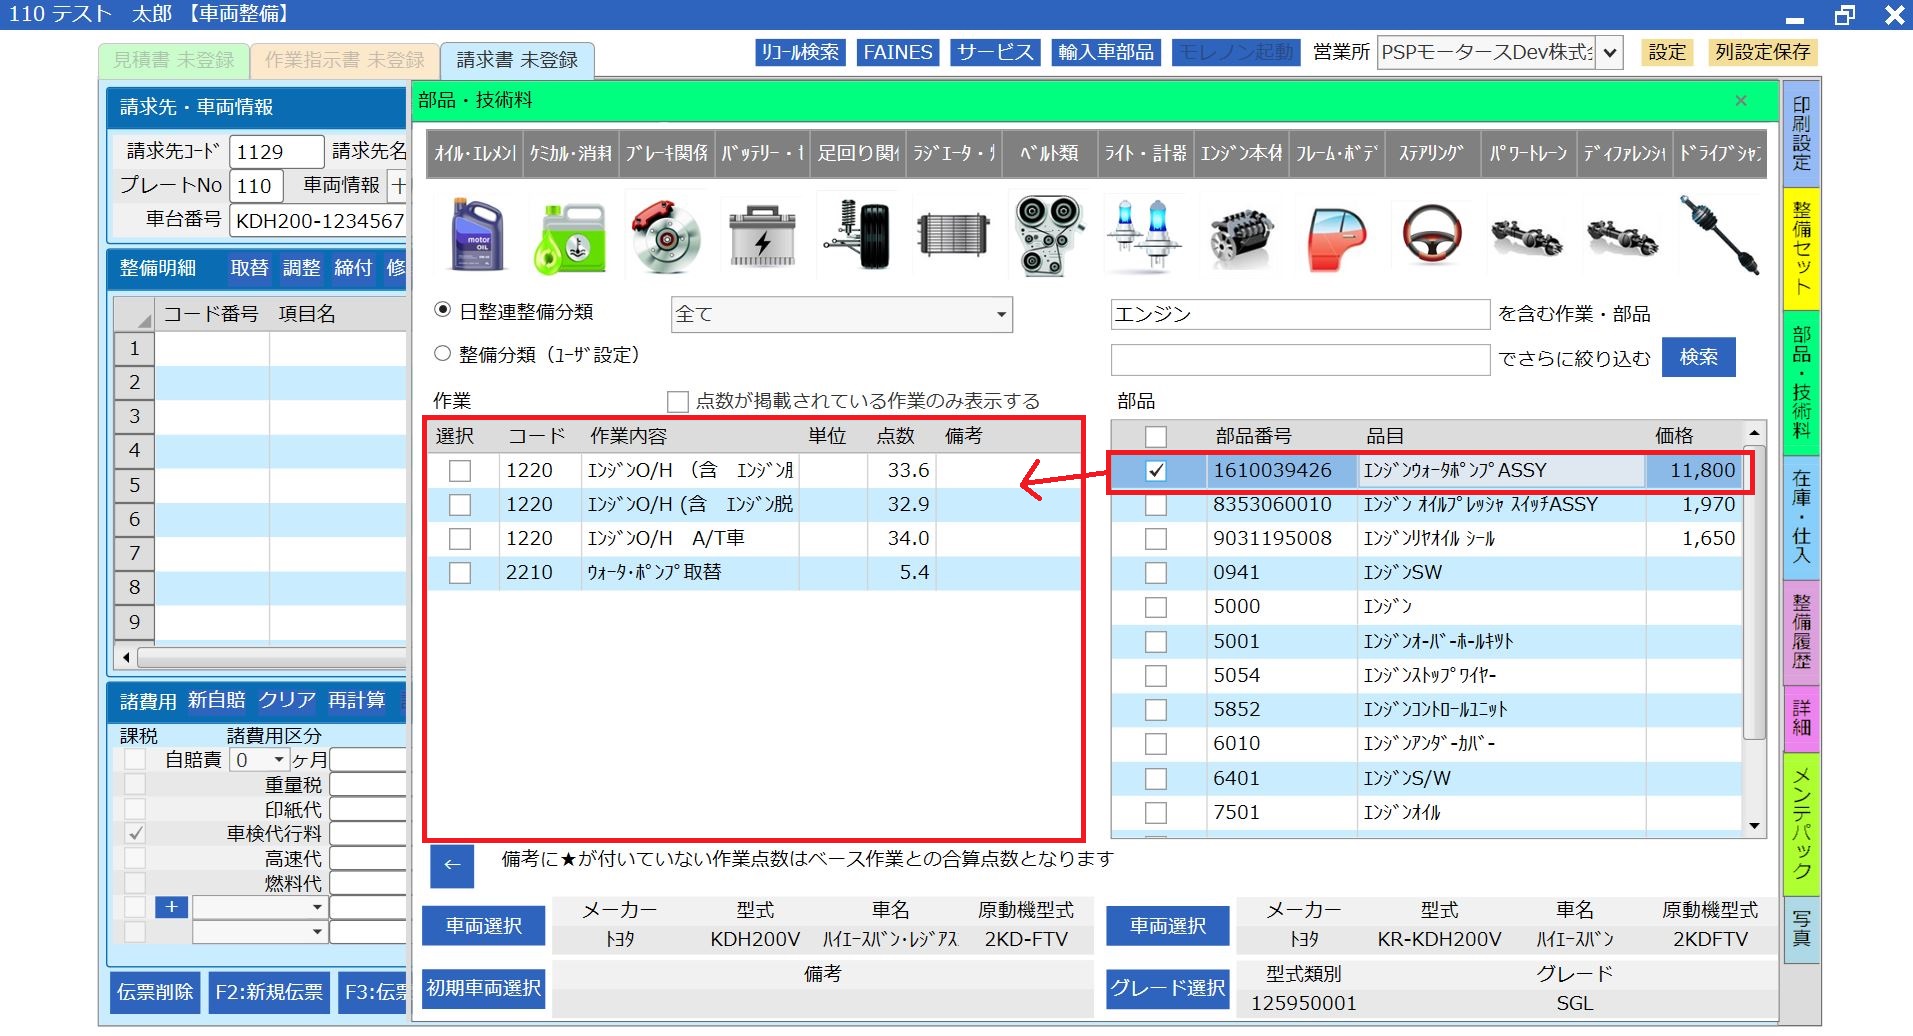1913x1036 pixels.
Task: Switch to the 見積書 未登録 tab
Action: pos(173,61)
